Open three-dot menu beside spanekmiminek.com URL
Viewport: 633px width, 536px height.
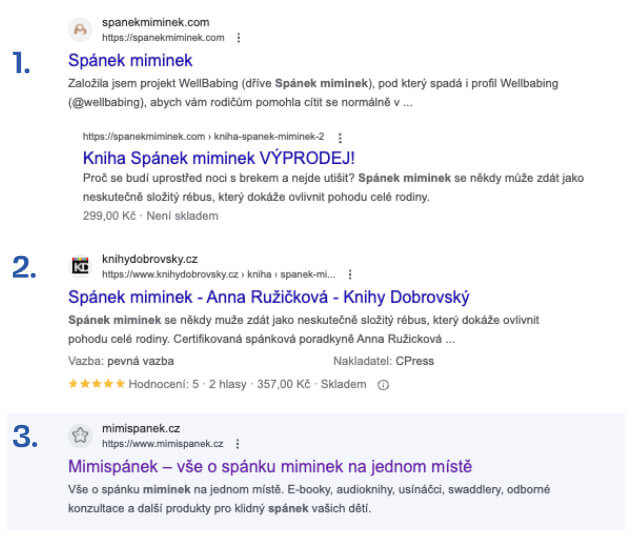239,38
